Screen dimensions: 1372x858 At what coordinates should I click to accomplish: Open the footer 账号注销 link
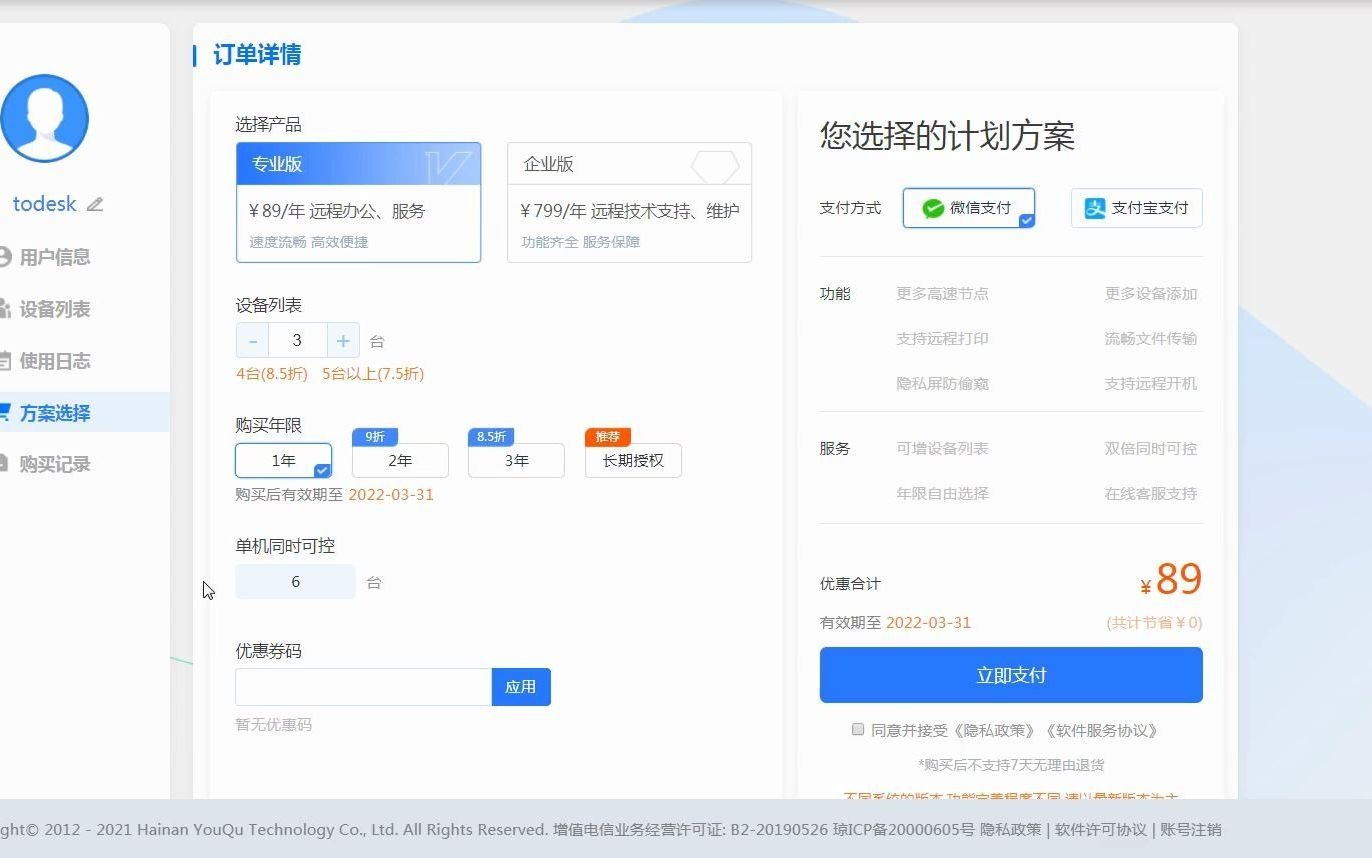[1190, 829]
